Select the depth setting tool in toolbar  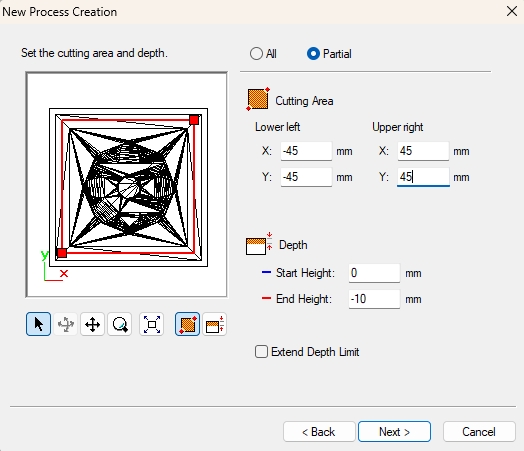coord(215,324)
